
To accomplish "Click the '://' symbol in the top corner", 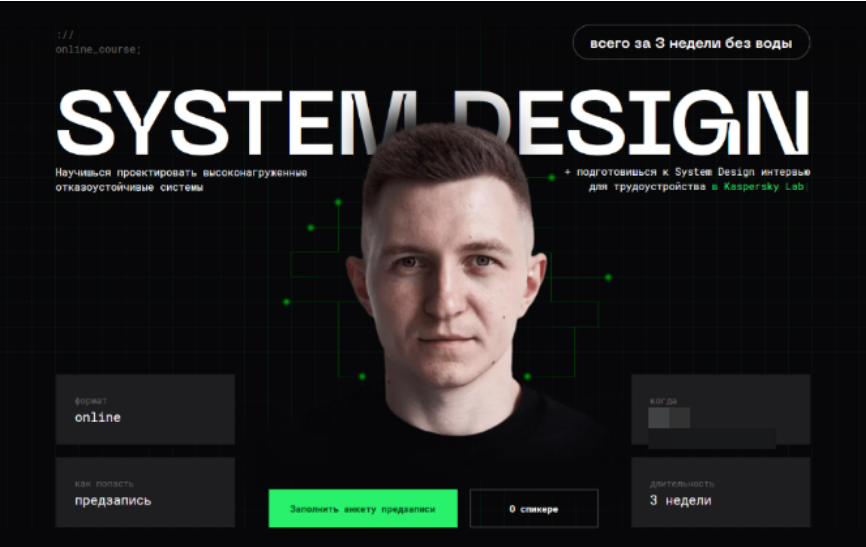I will pos(65,35).
